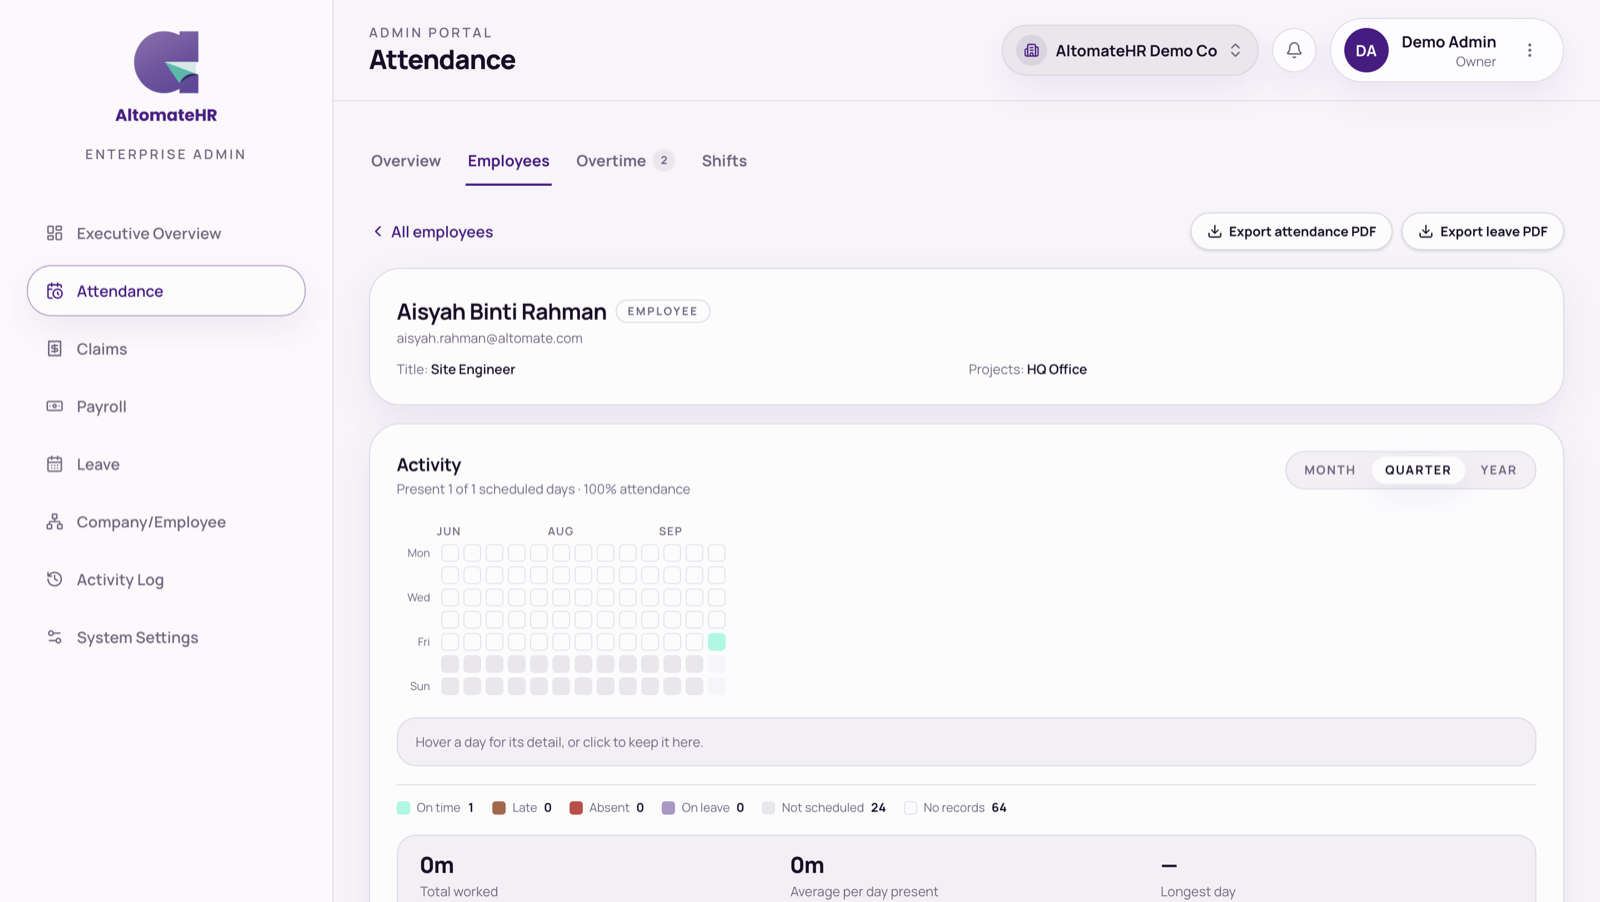Screen dimensions: 1600x902
Task: Go to the Shifts tab
Action: click(724, 161)
